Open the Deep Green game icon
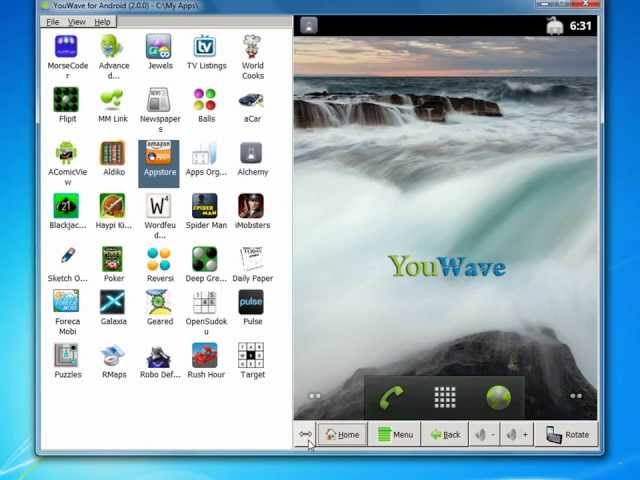This screenshot has height=480, width=640. click(x=205, y=259)
